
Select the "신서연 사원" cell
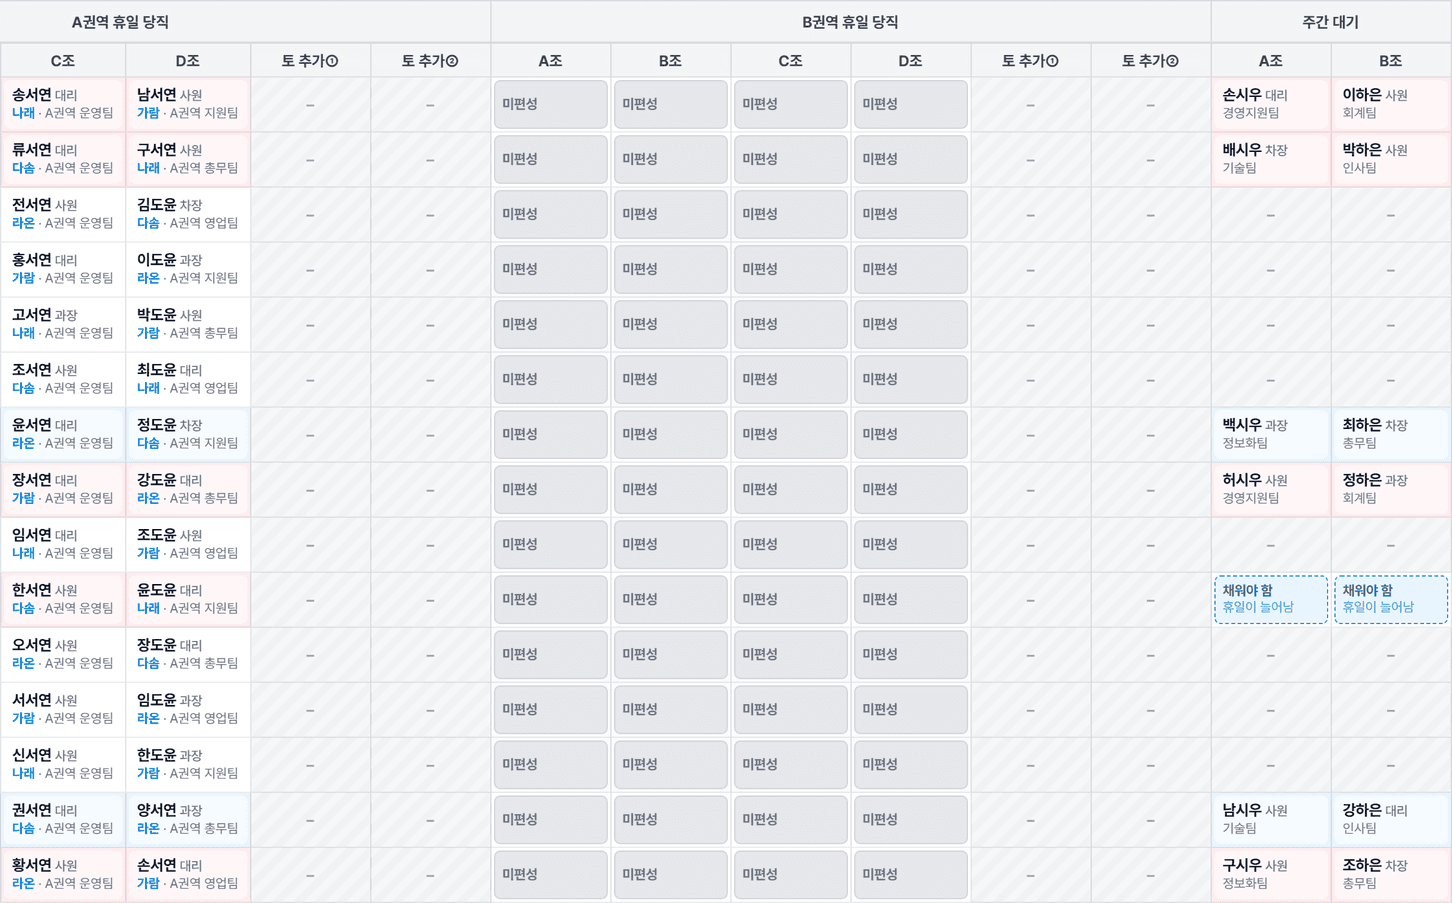coord(63,764)
